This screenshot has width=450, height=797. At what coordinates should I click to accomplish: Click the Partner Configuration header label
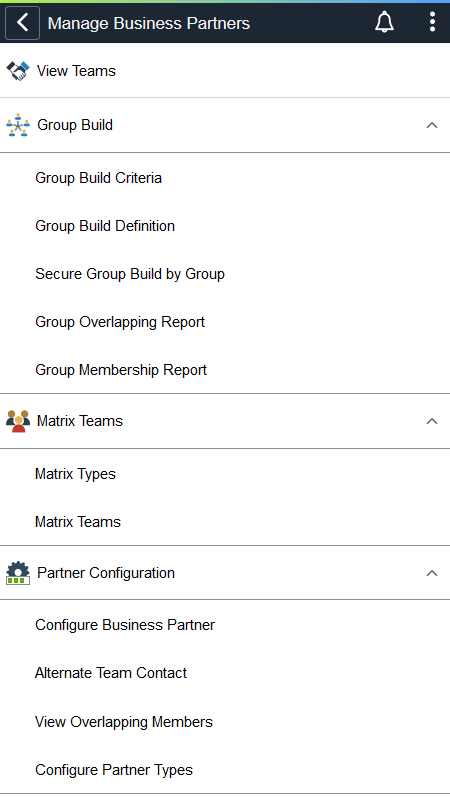click(x=106, y=573)
